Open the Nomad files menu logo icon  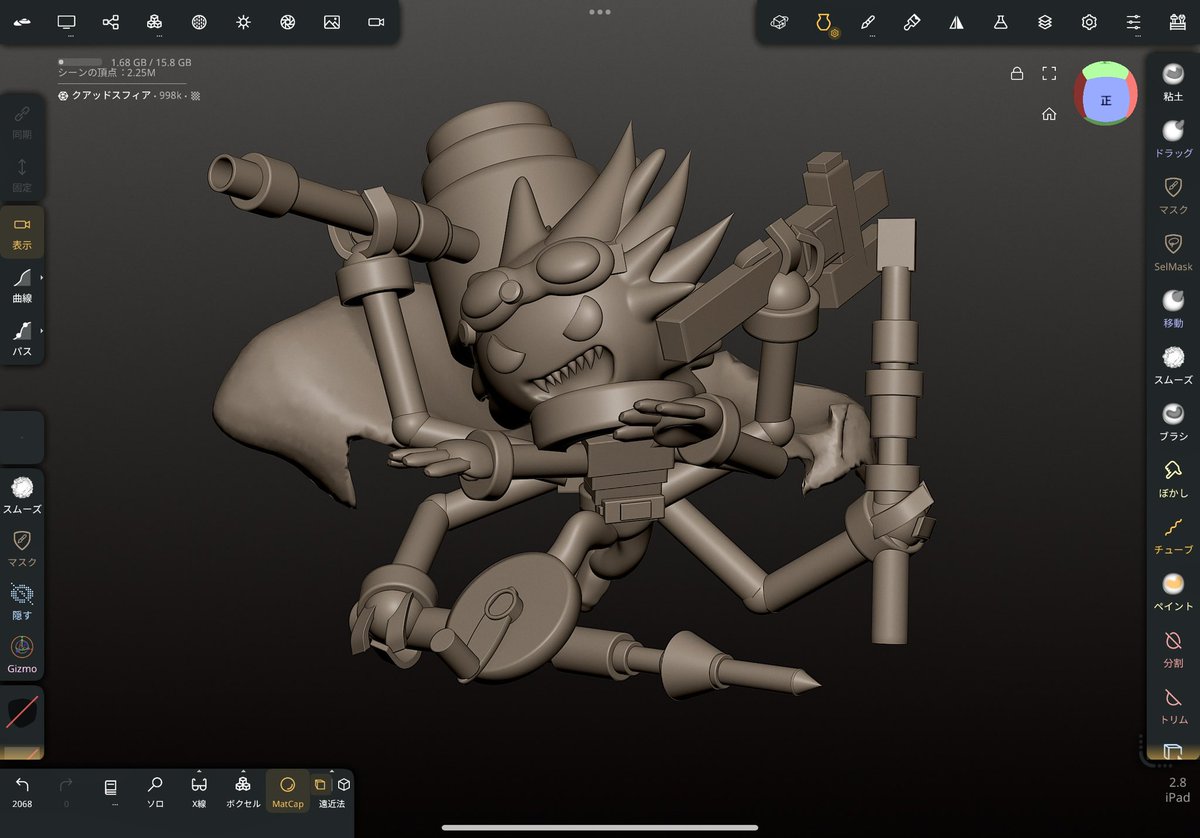pyautogui.click(x=22, y=22)
